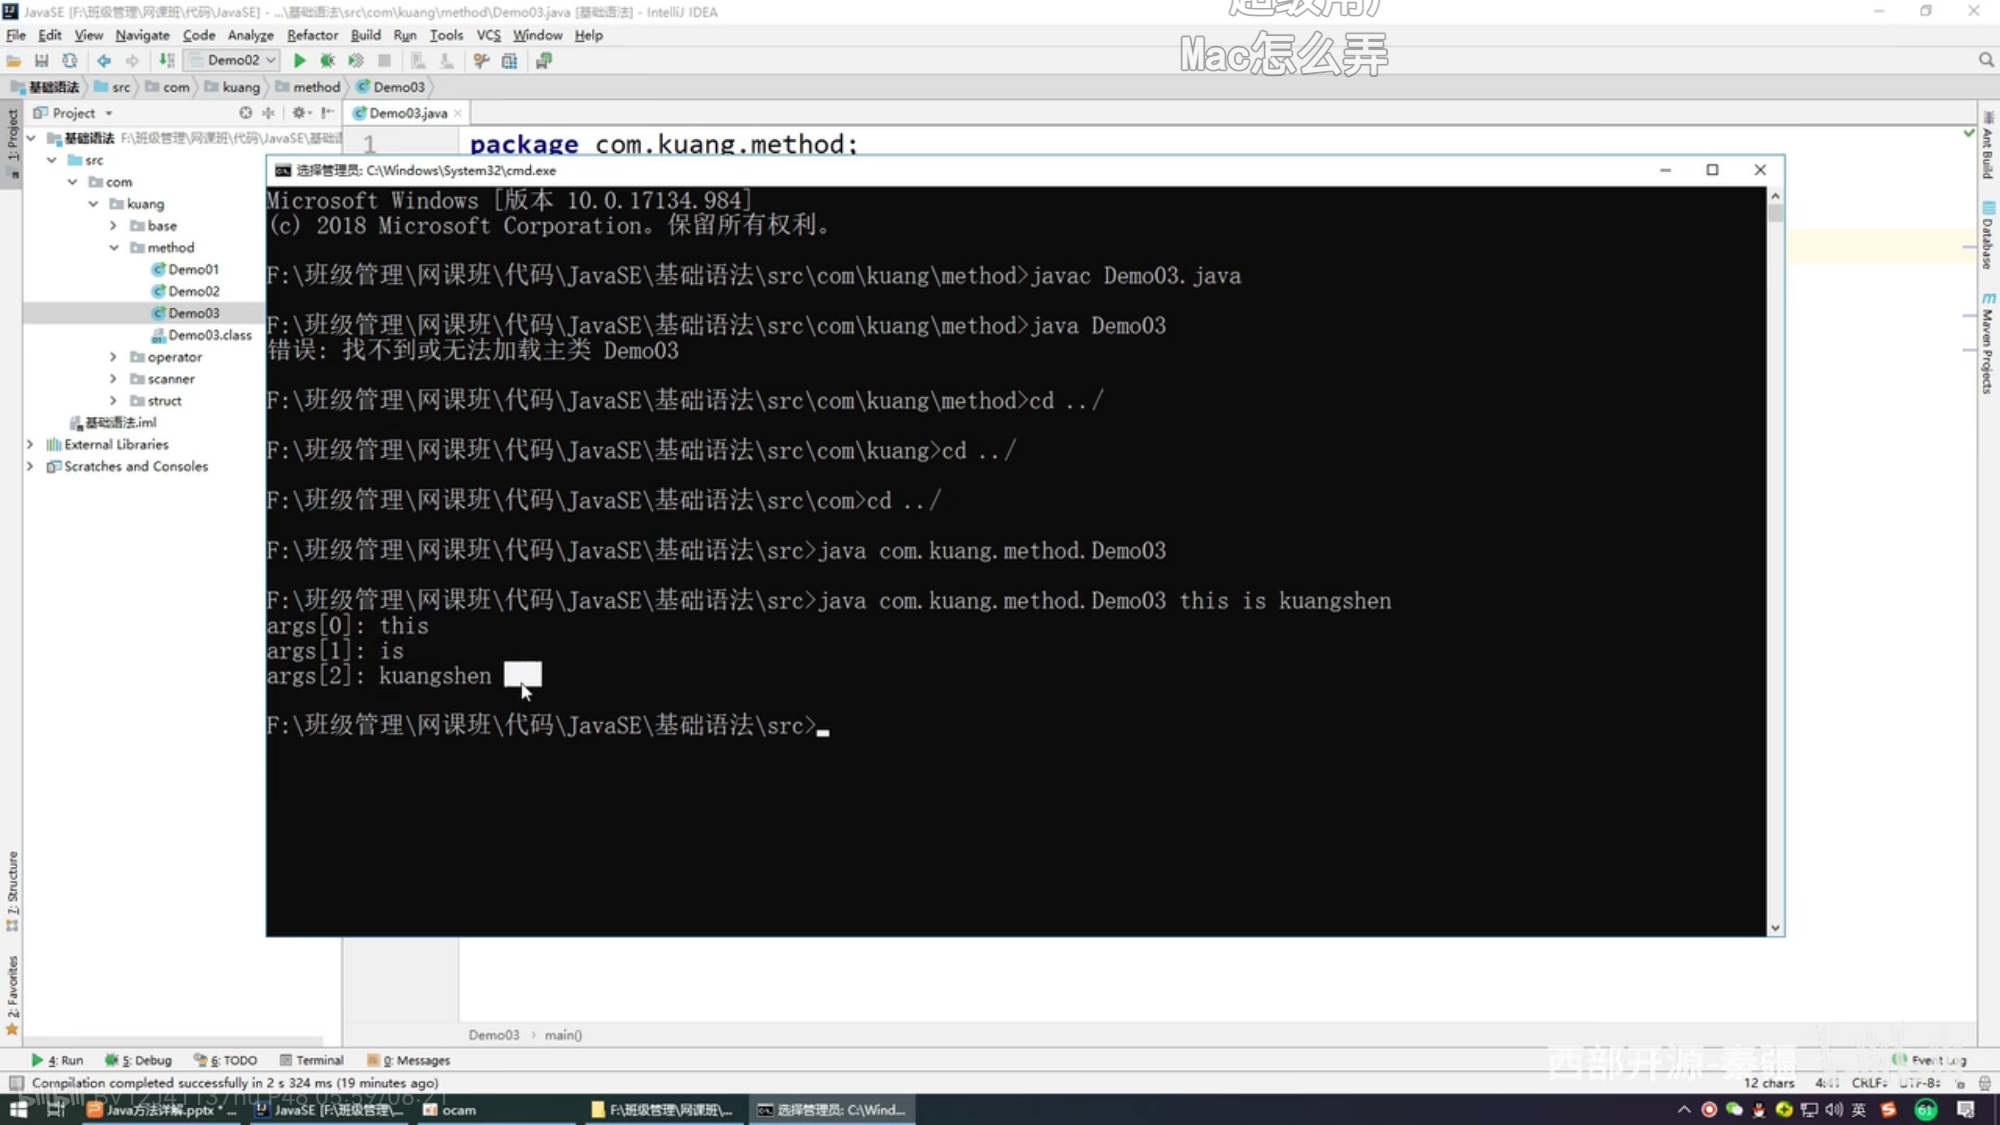Run Demo02 with the green play icon
2000x1125 pixels.
coord(299,61)
